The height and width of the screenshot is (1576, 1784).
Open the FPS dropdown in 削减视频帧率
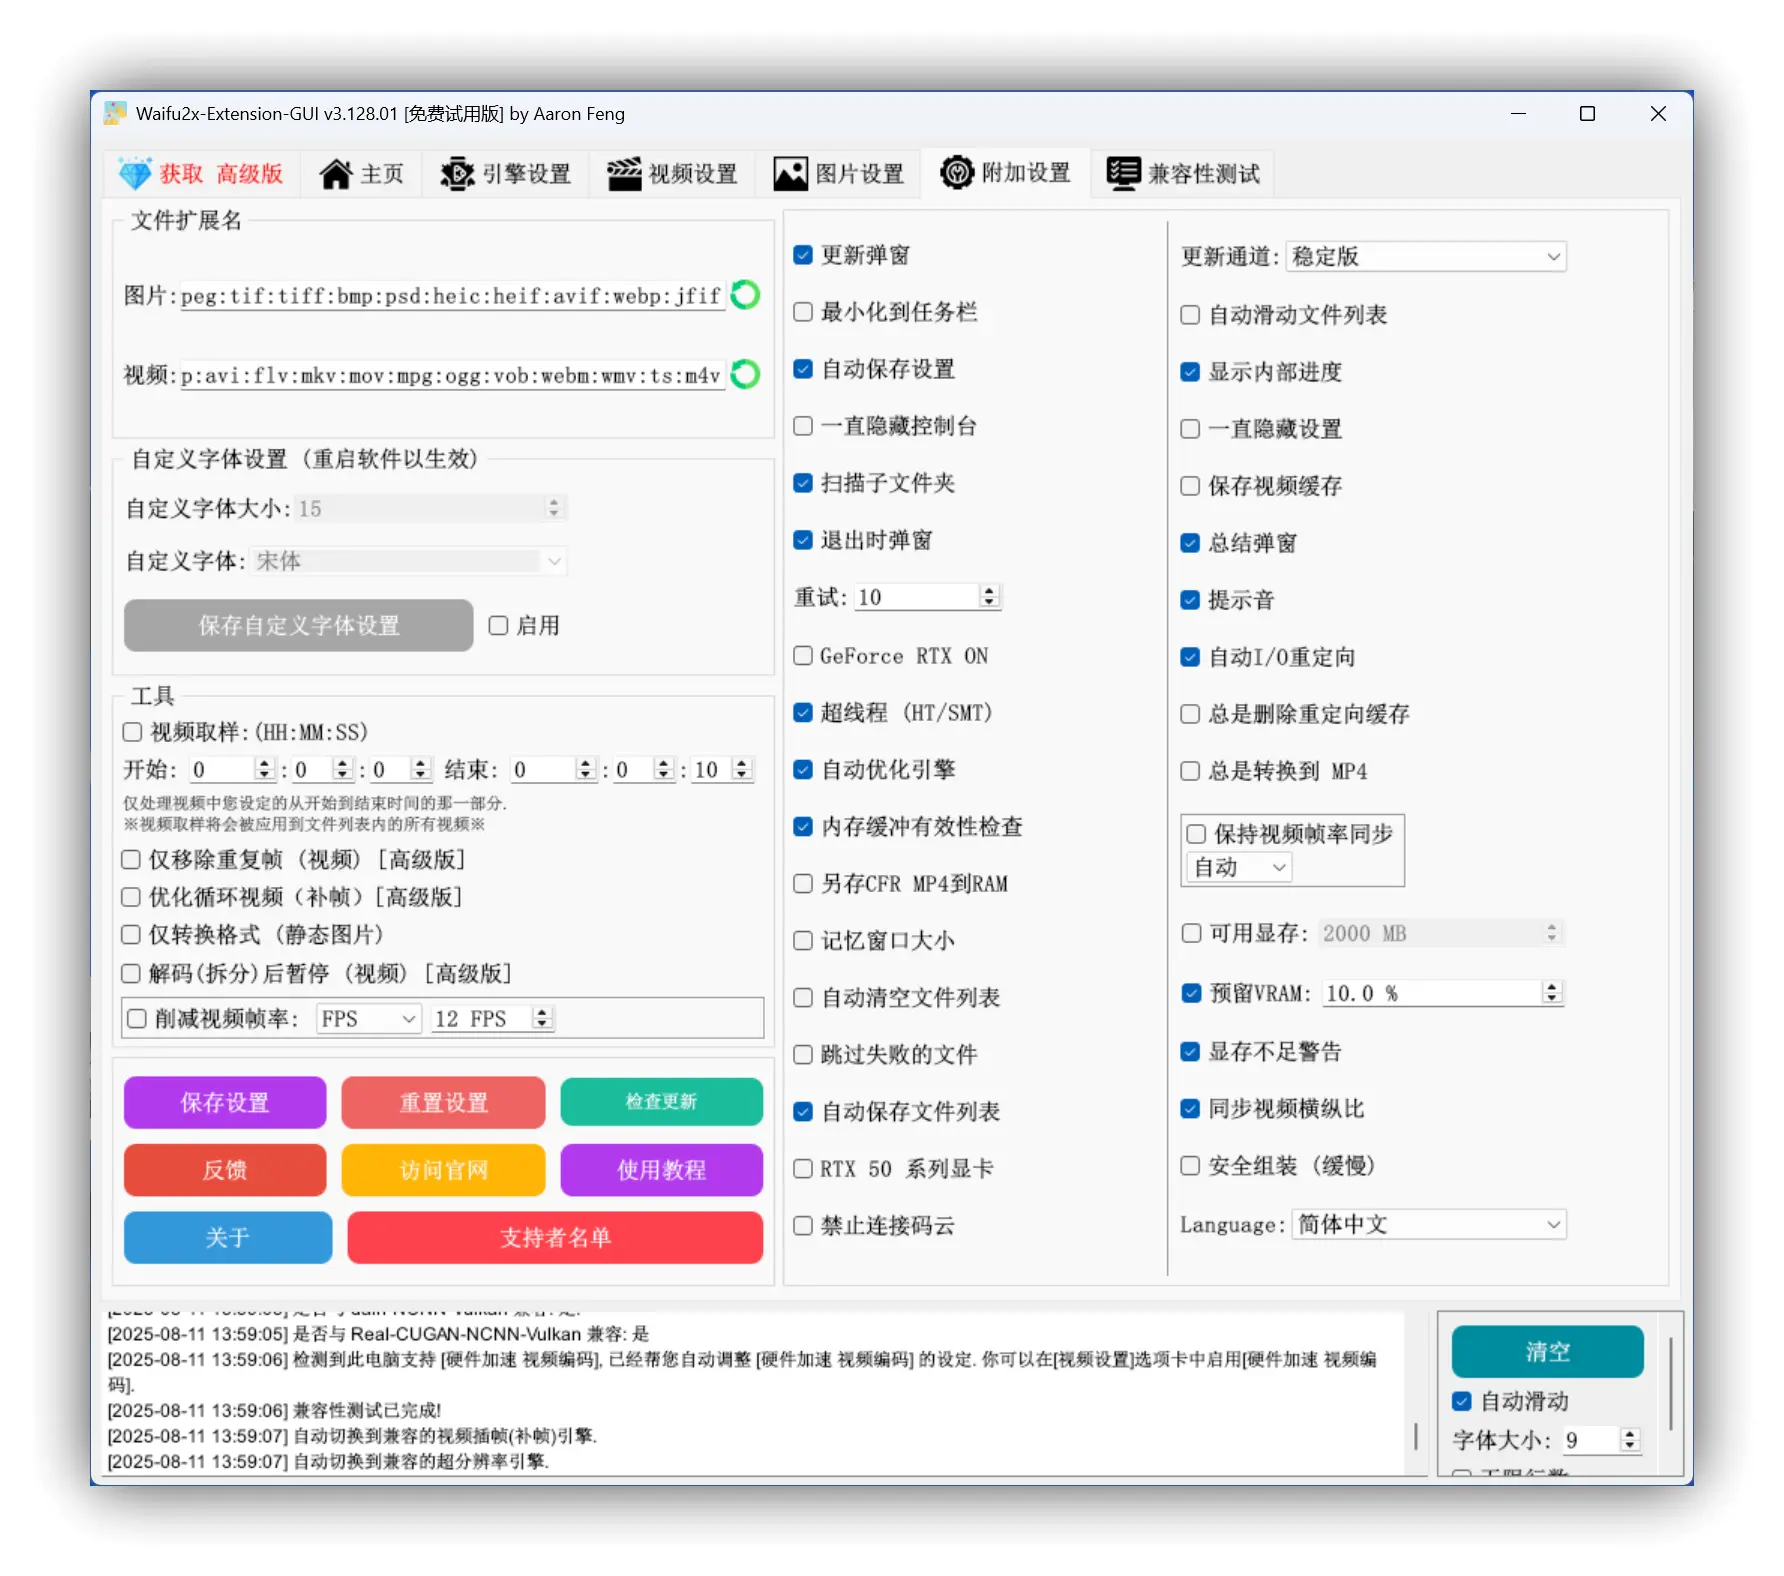(368, 1019)
